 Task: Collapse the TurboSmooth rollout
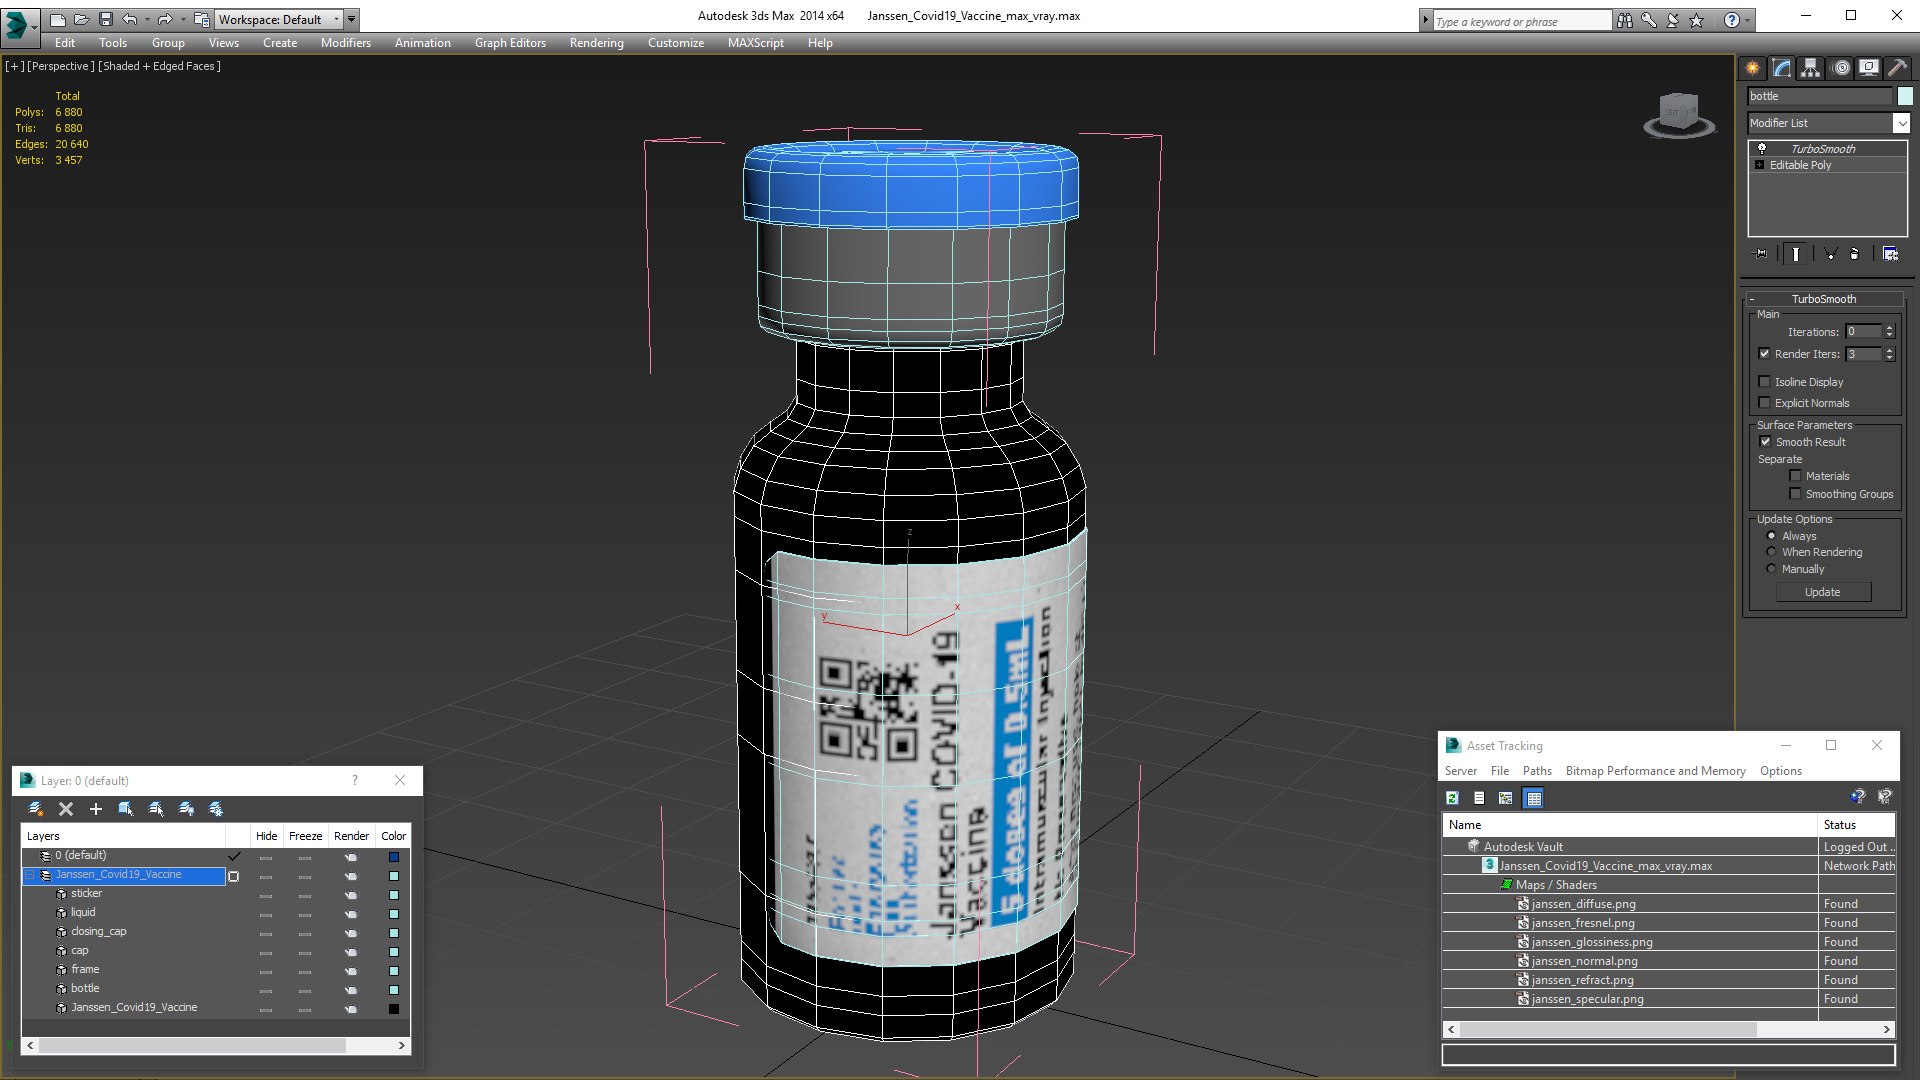1752,299
